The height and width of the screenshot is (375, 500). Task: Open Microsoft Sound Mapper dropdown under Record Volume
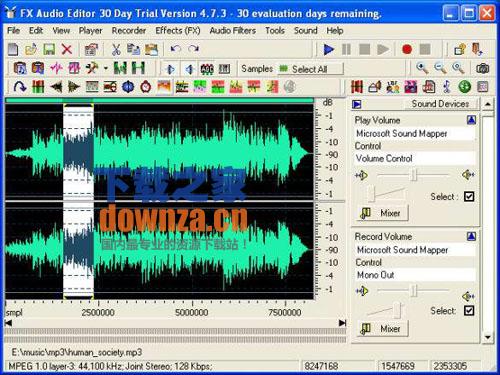click(x=415, y=250)
